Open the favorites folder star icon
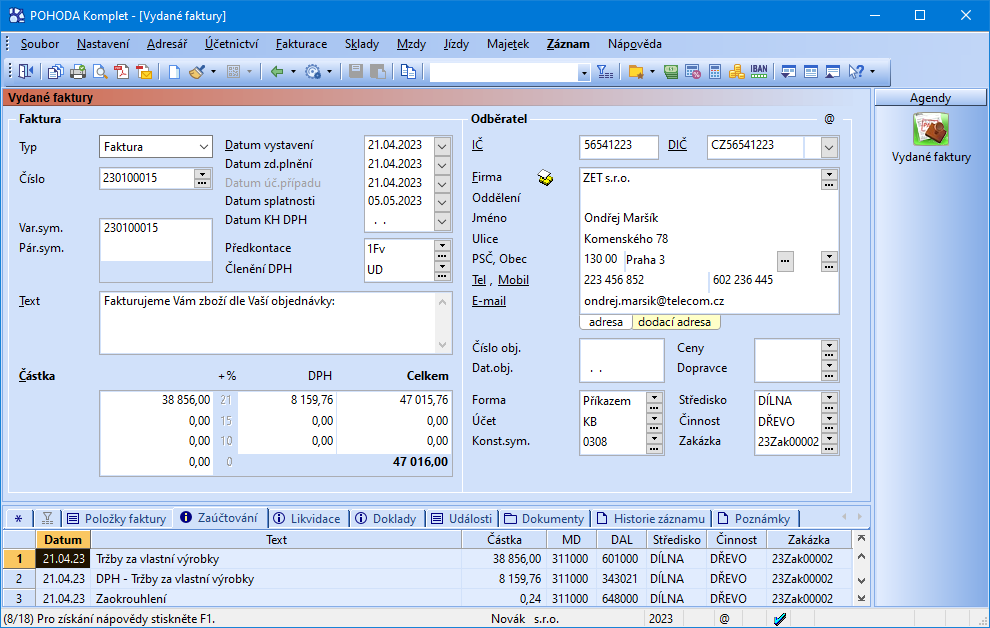This screenshot has height=628, width=990. pos(636,72)
